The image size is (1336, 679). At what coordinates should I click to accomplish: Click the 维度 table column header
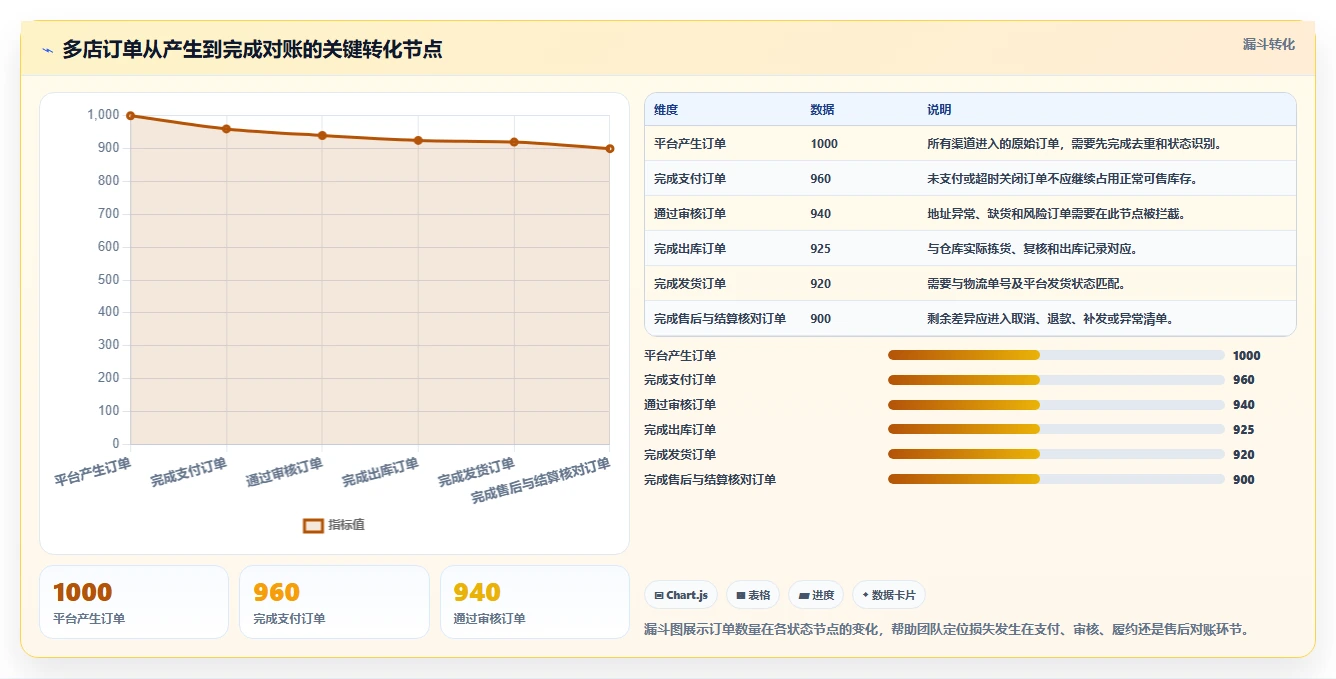click(666, 110)
